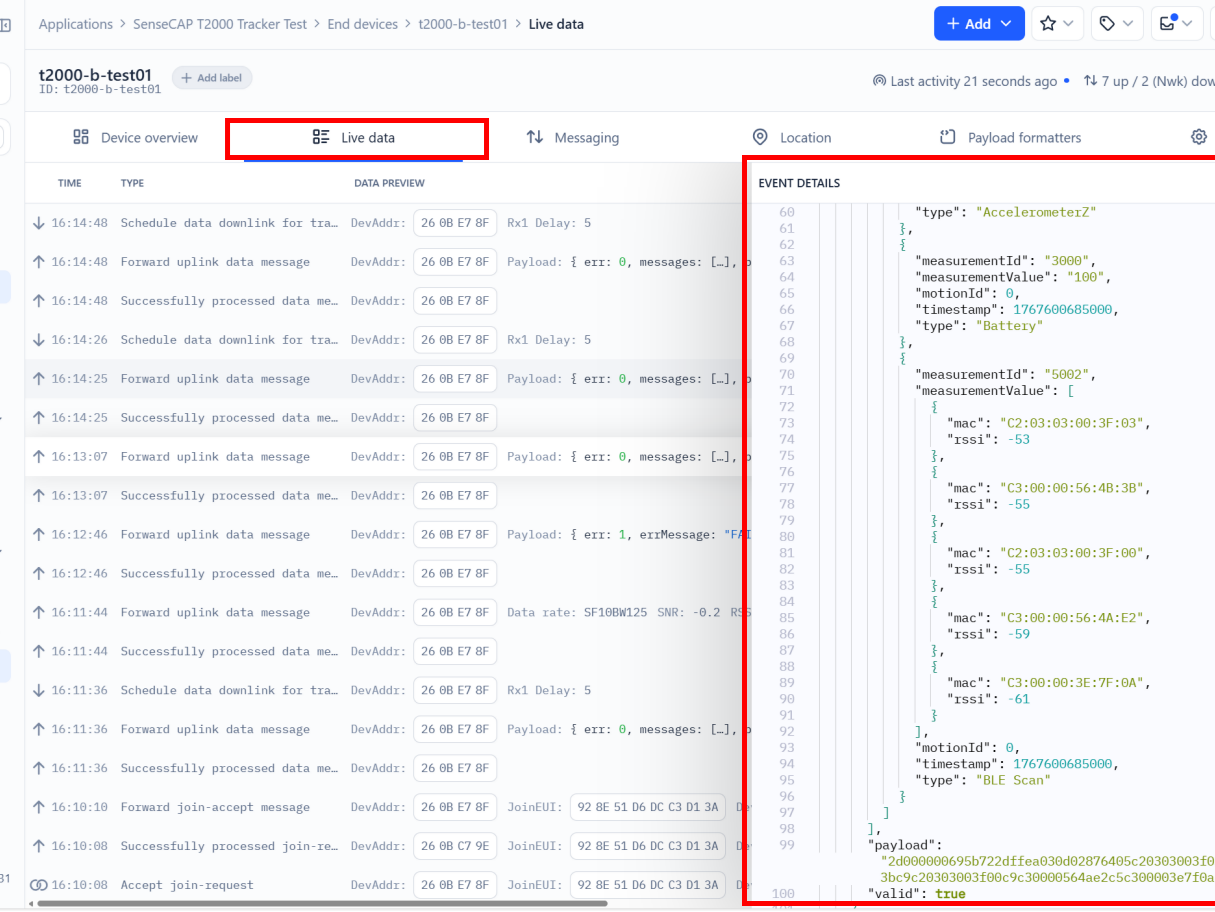Click the TIME column header
The width and height of the screenshot is (1215, 912).
point(70,183)
